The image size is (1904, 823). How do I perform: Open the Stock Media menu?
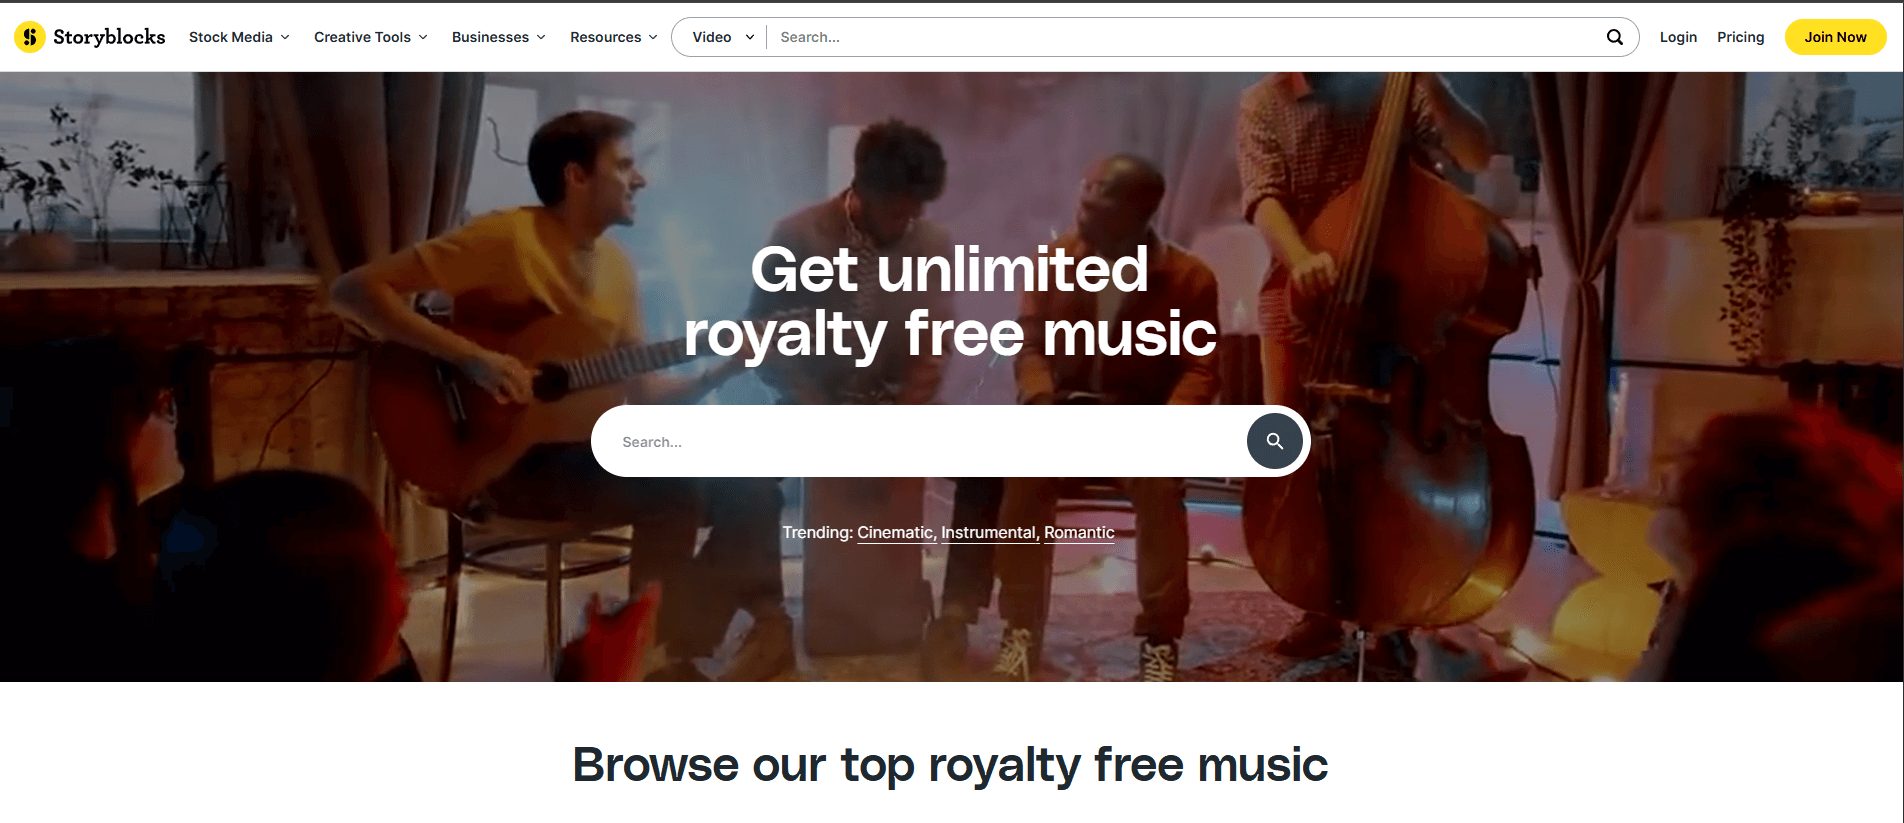(239, 37)
